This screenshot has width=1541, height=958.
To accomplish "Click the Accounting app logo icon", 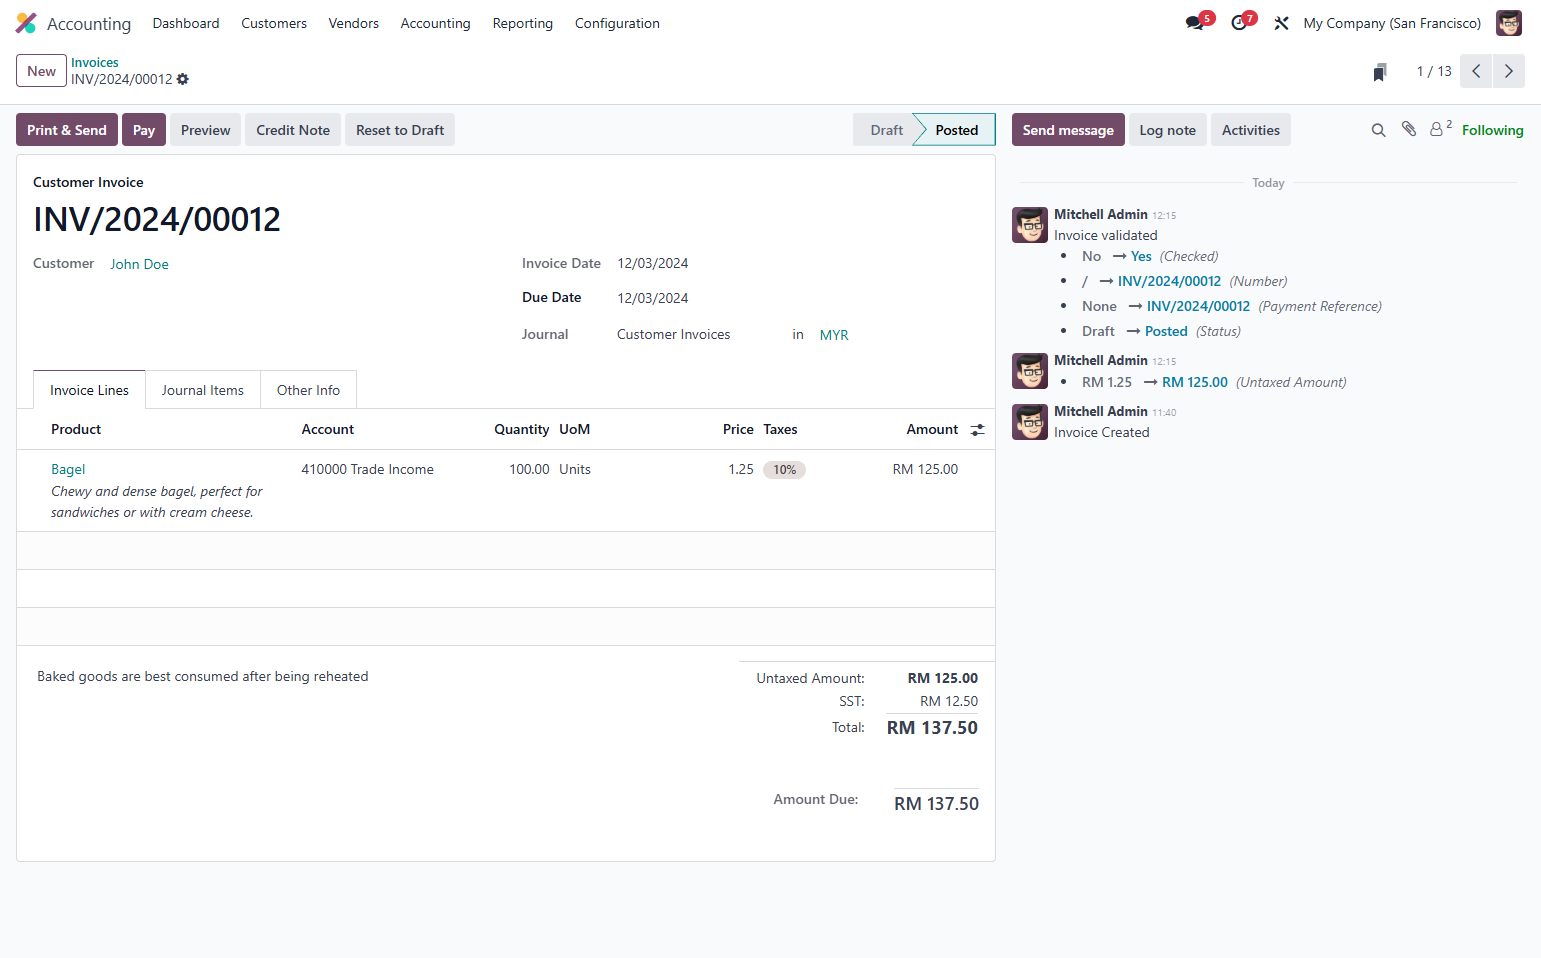I will [26, 23].
